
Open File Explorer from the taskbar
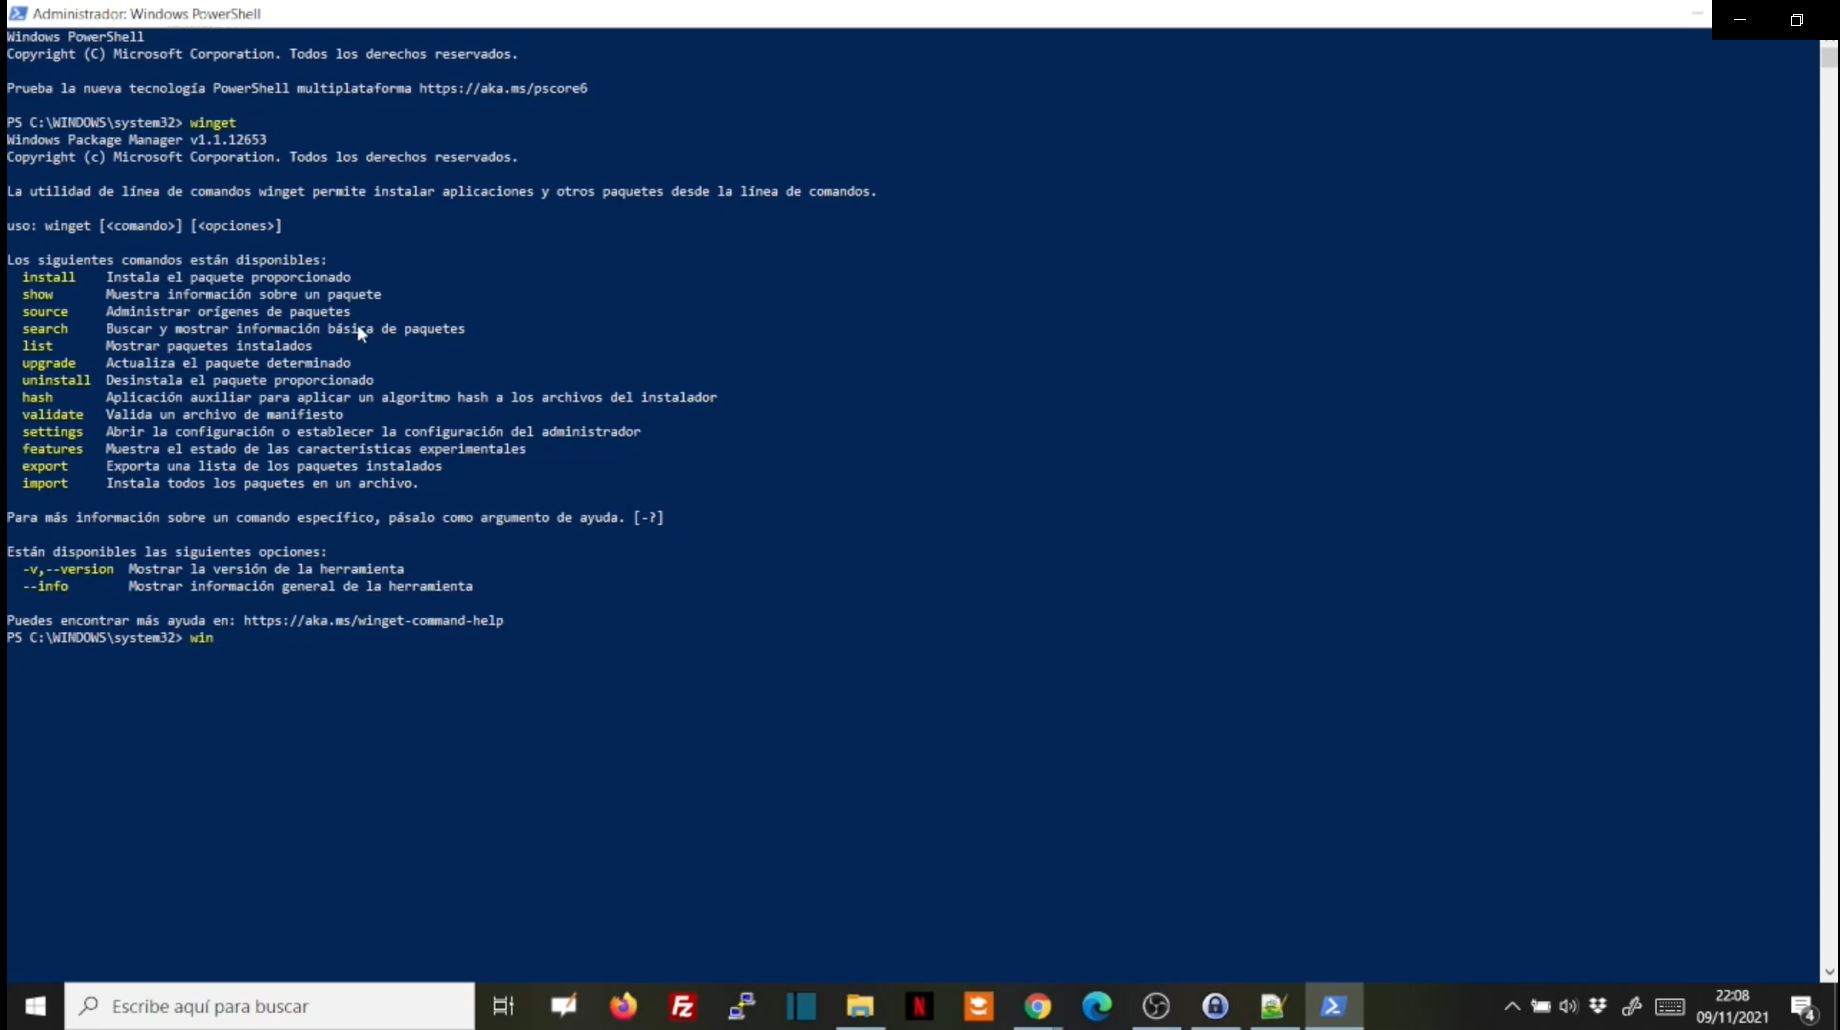[860, 1006]
